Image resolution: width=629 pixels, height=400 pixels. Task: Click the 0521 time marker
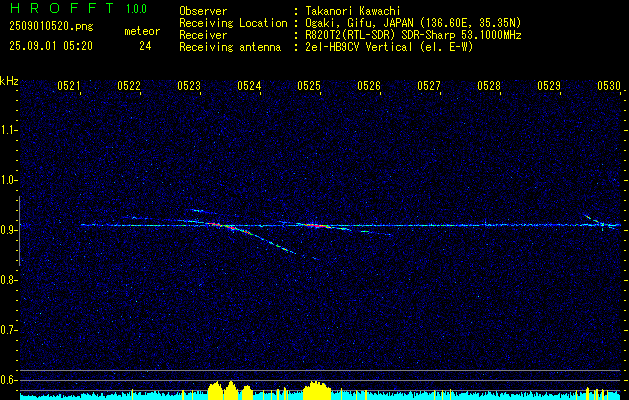(x=69, y=86)
